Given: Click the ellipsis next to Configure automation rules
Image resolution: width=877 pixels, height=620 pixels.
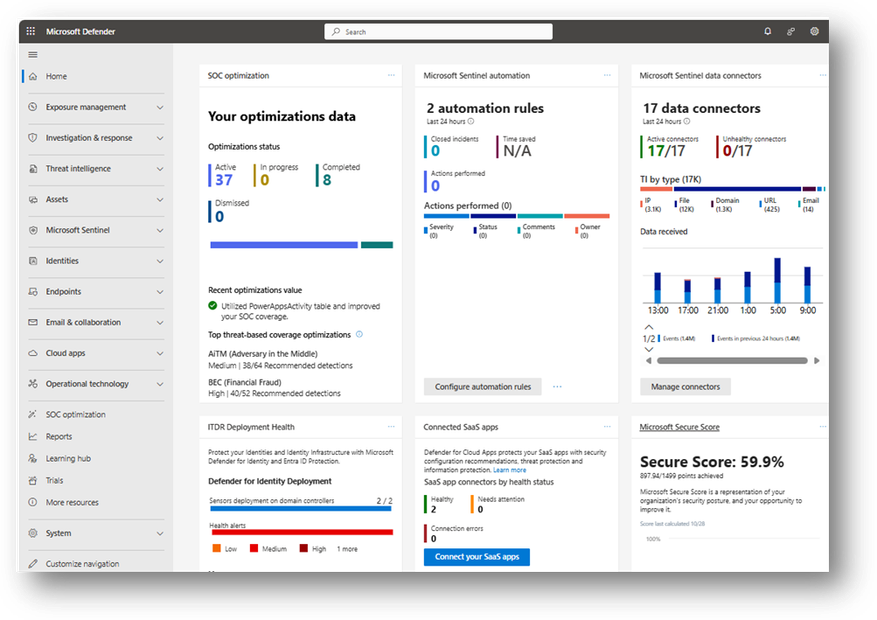Looking at the screenshot, I should pyautogui.click(x=557, y=386).
